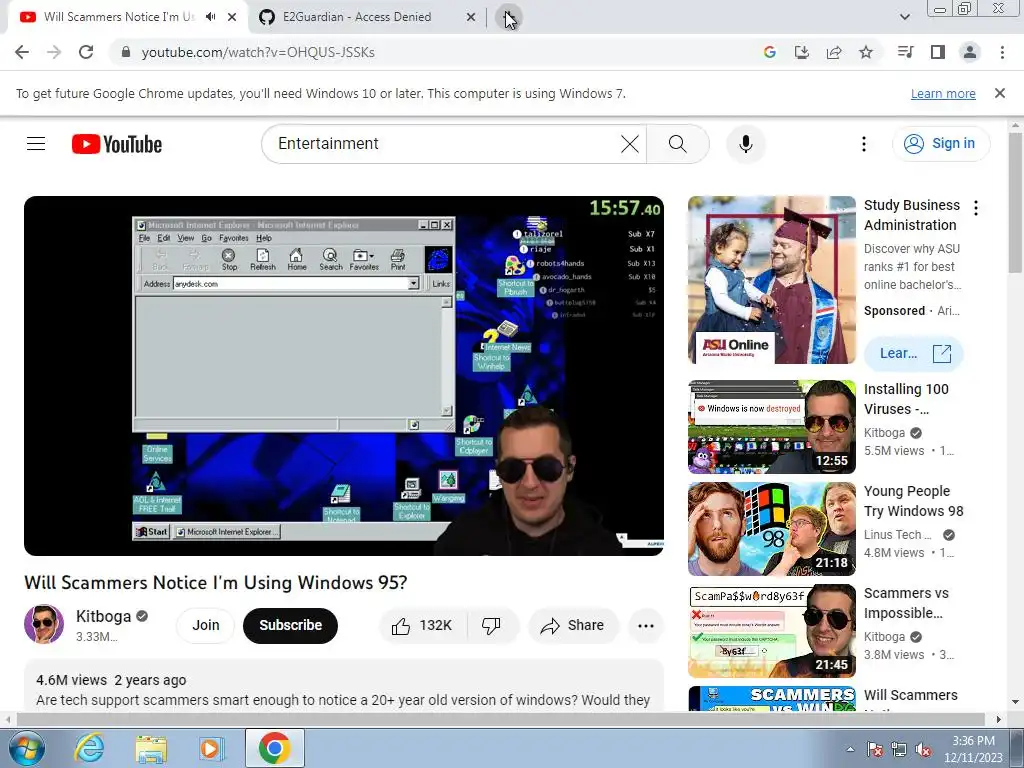The height and width of the screenshot is (768, 1024).
Task: Click the Installing 100 Viruses title
Action: [906, 399]
